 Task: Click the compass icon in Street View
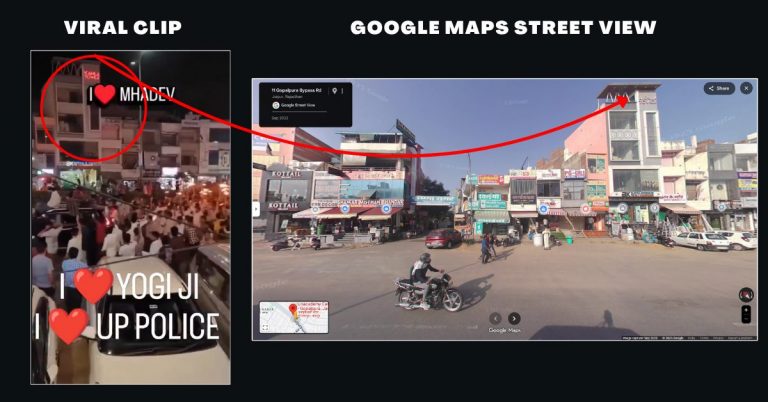[x=745, y=295]
